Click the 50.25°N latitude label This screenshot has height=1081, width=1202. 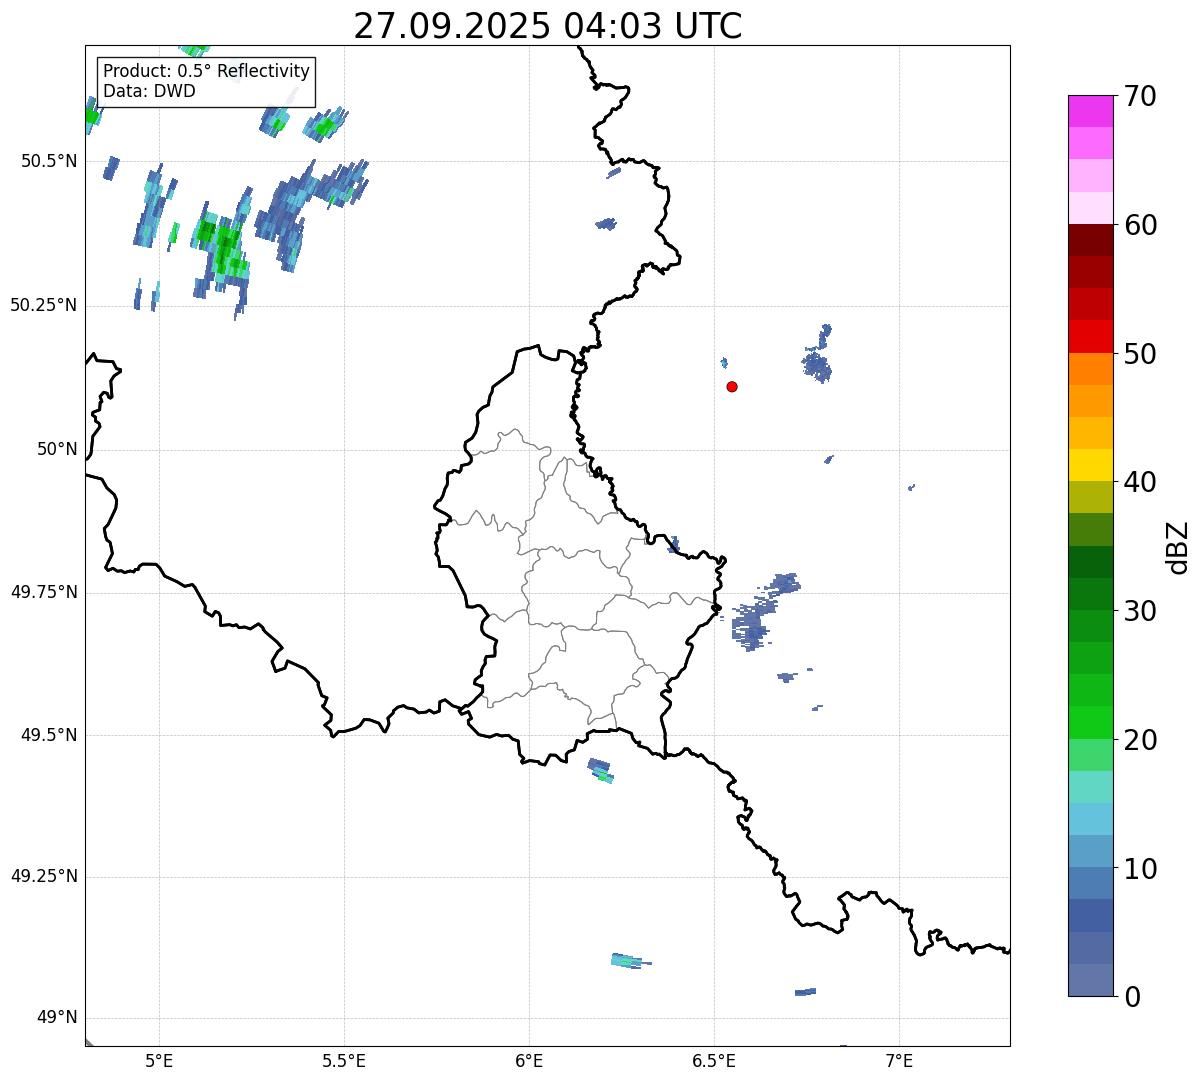pyautogui.click(x=44, y=305)
